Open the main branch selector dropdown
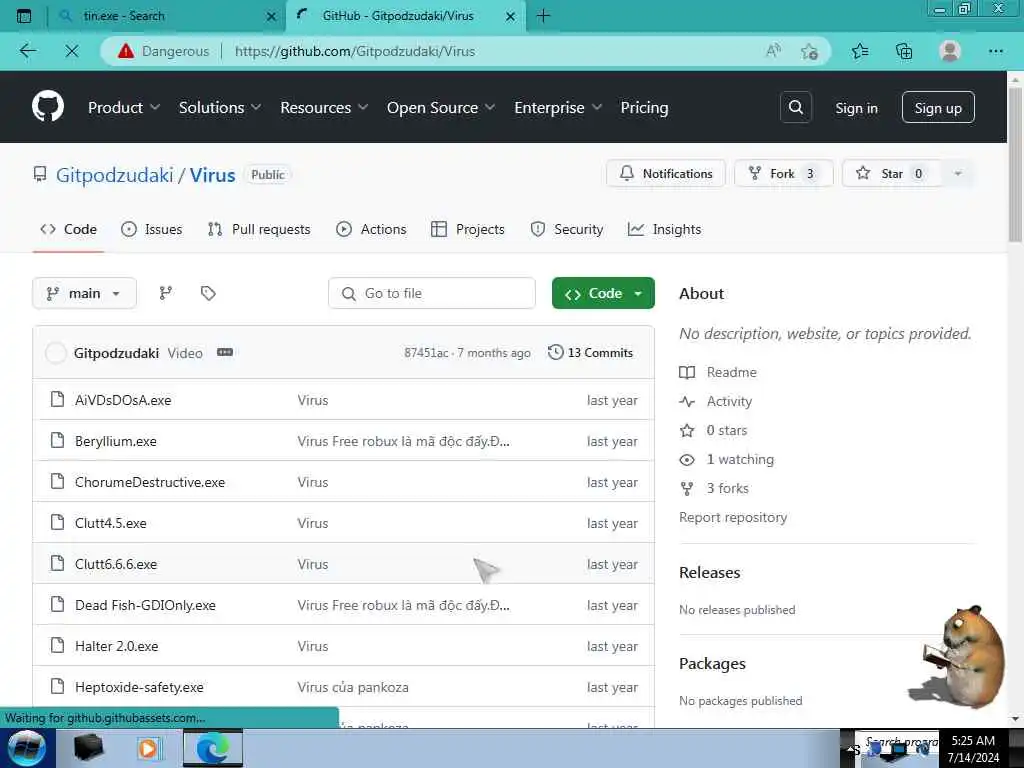The image size is (1024, 768). coord(84,293)
